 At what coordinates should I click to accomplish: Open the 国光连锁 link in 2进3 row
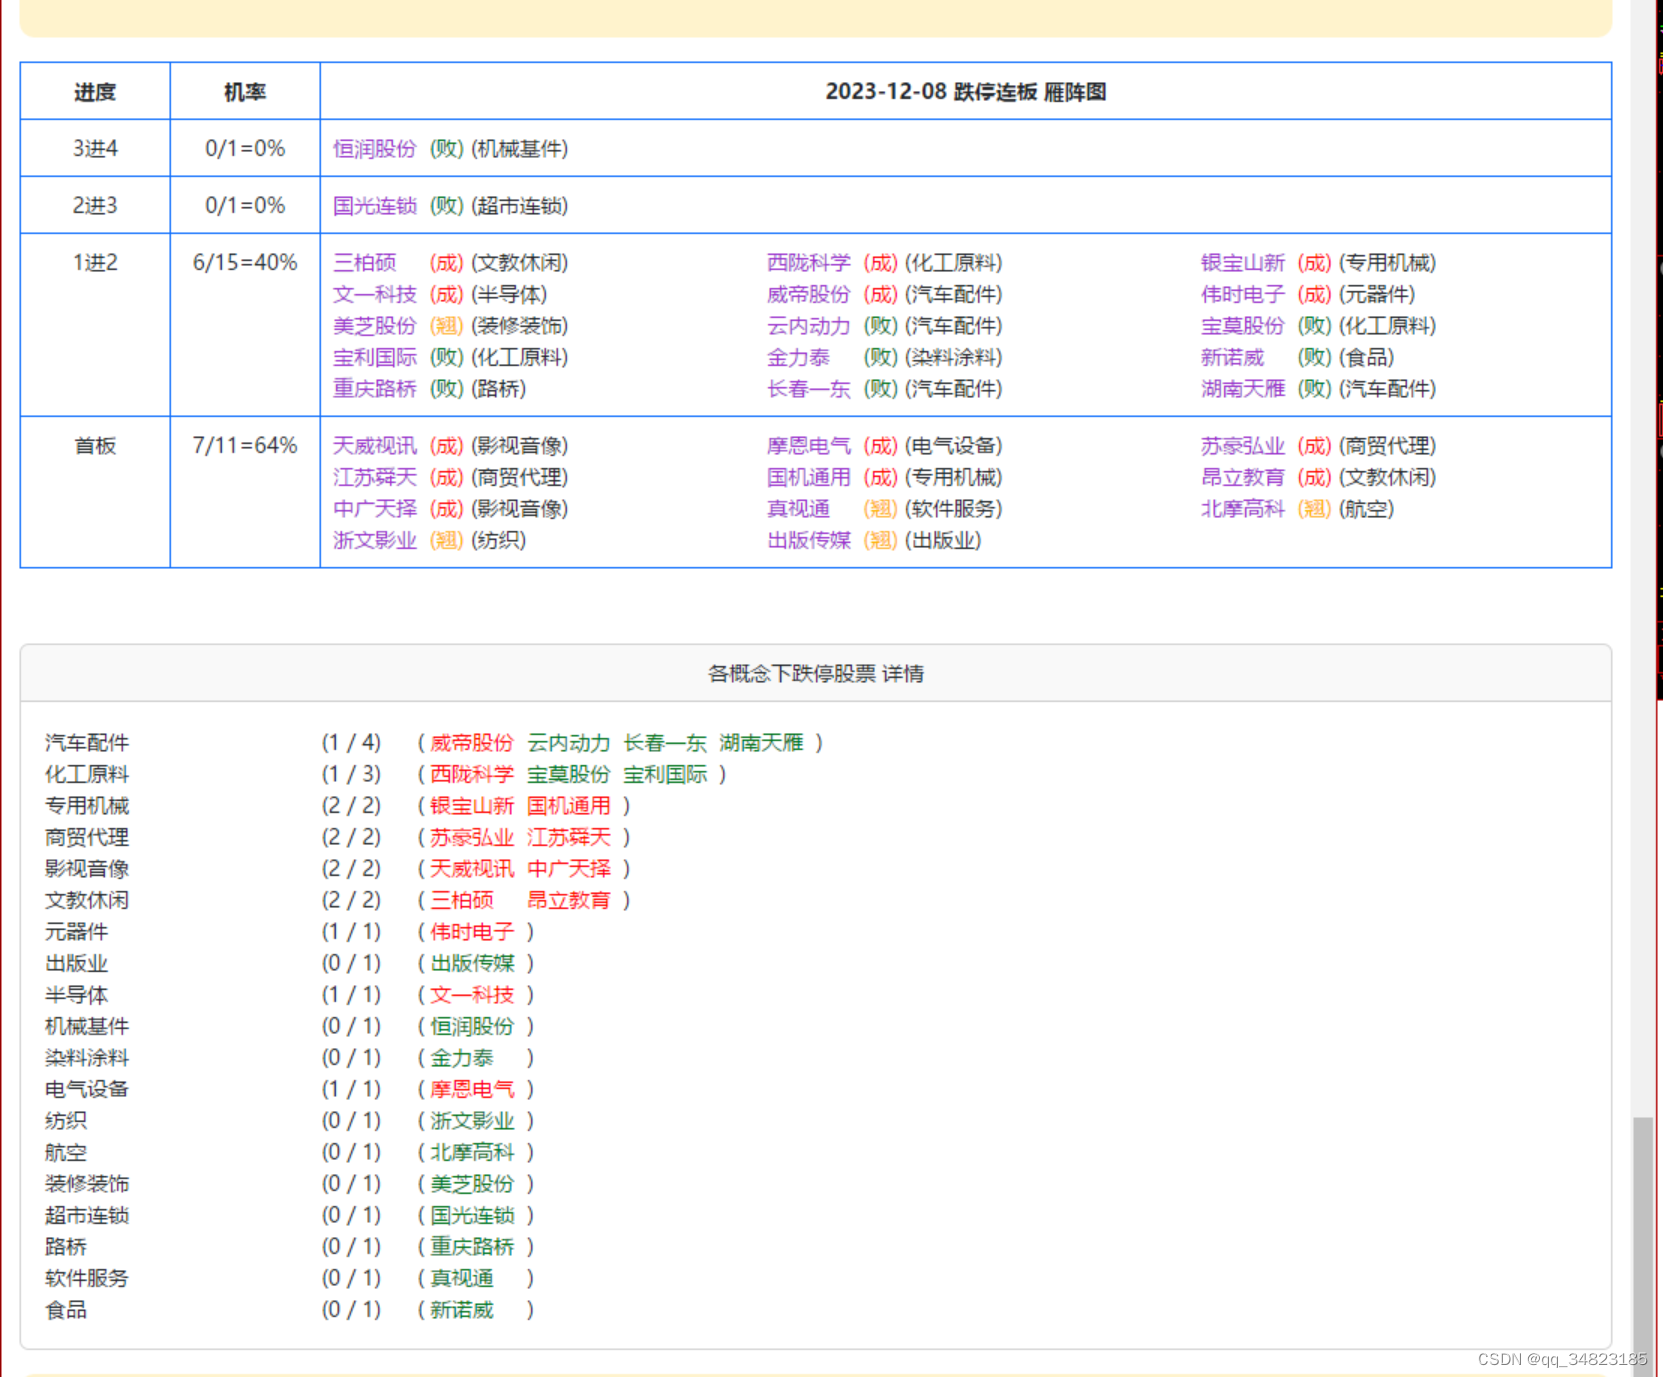click(375, 206)
